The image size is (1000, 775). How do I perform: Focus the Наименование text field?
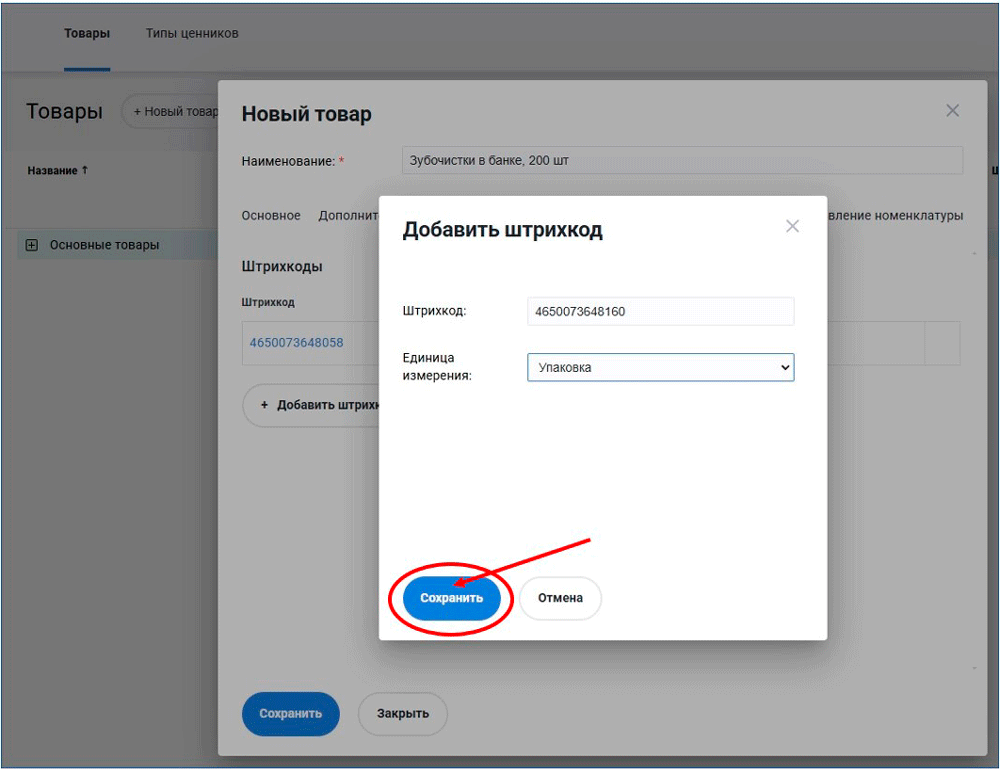pyautogui.click(x=682, y=161)
